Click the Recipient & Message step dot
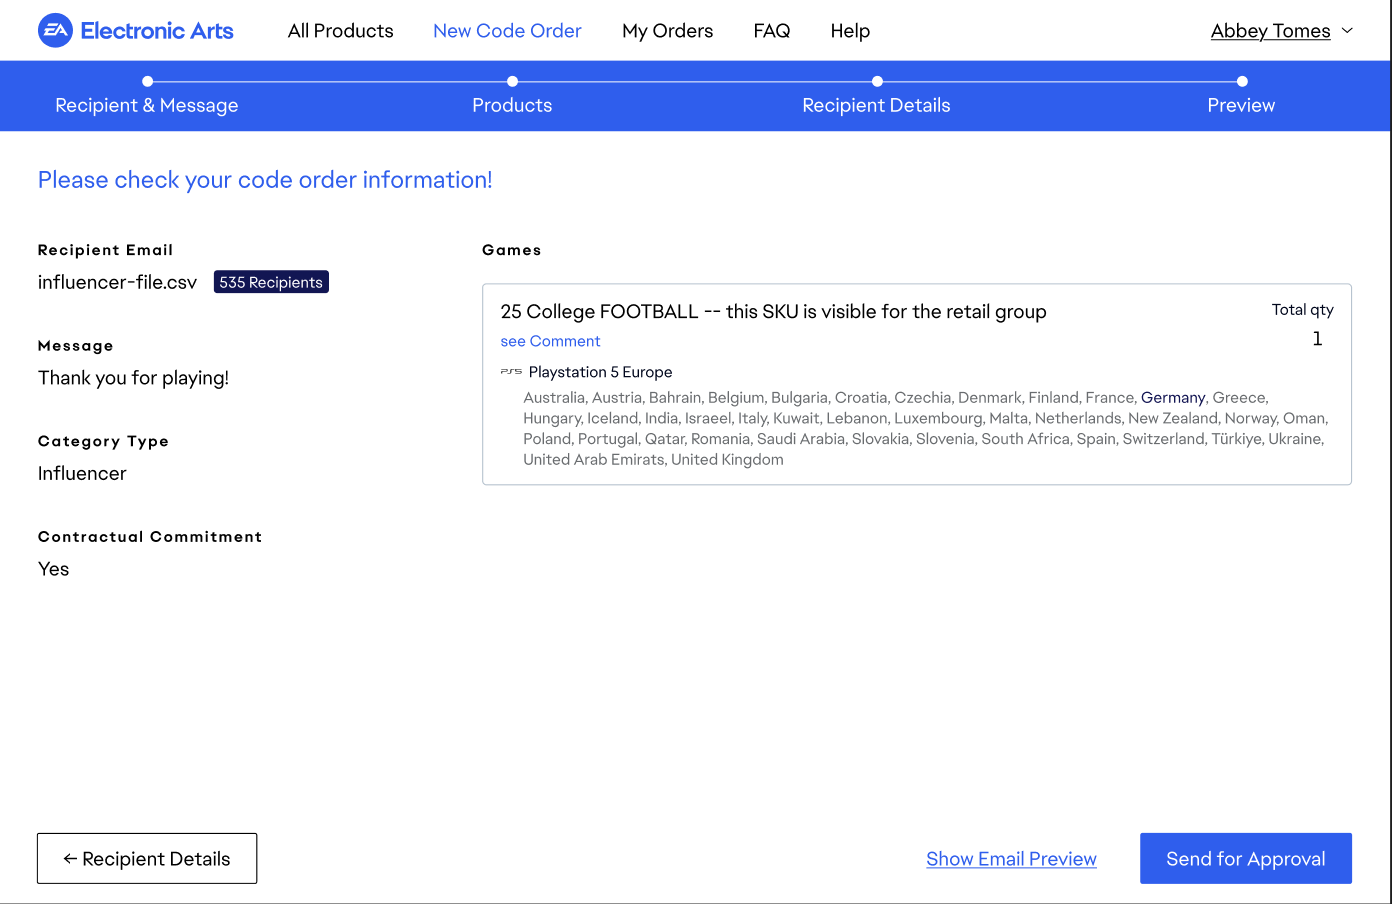 (x=147, y=81)
